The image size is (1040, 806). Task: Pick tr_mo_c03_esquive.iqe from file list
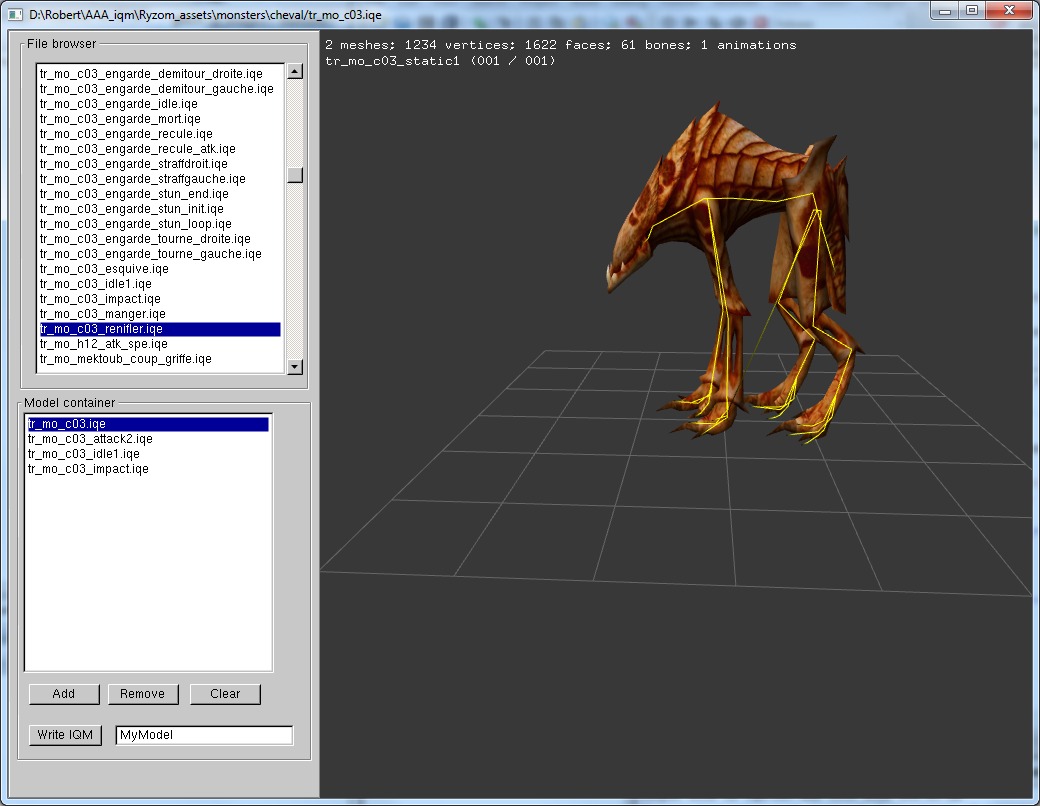(104, 269)
